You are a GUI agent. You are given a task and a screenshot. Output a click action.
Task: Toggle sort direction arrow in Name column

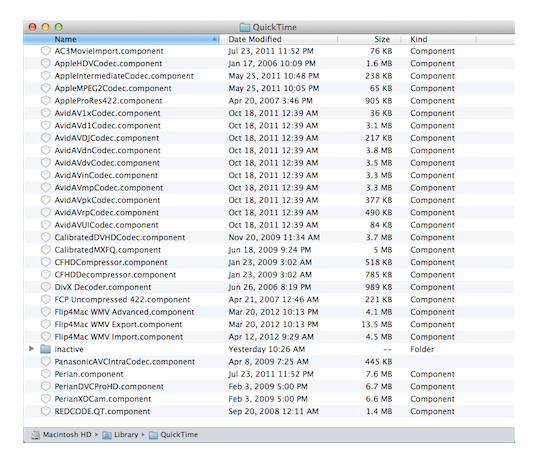214,39
